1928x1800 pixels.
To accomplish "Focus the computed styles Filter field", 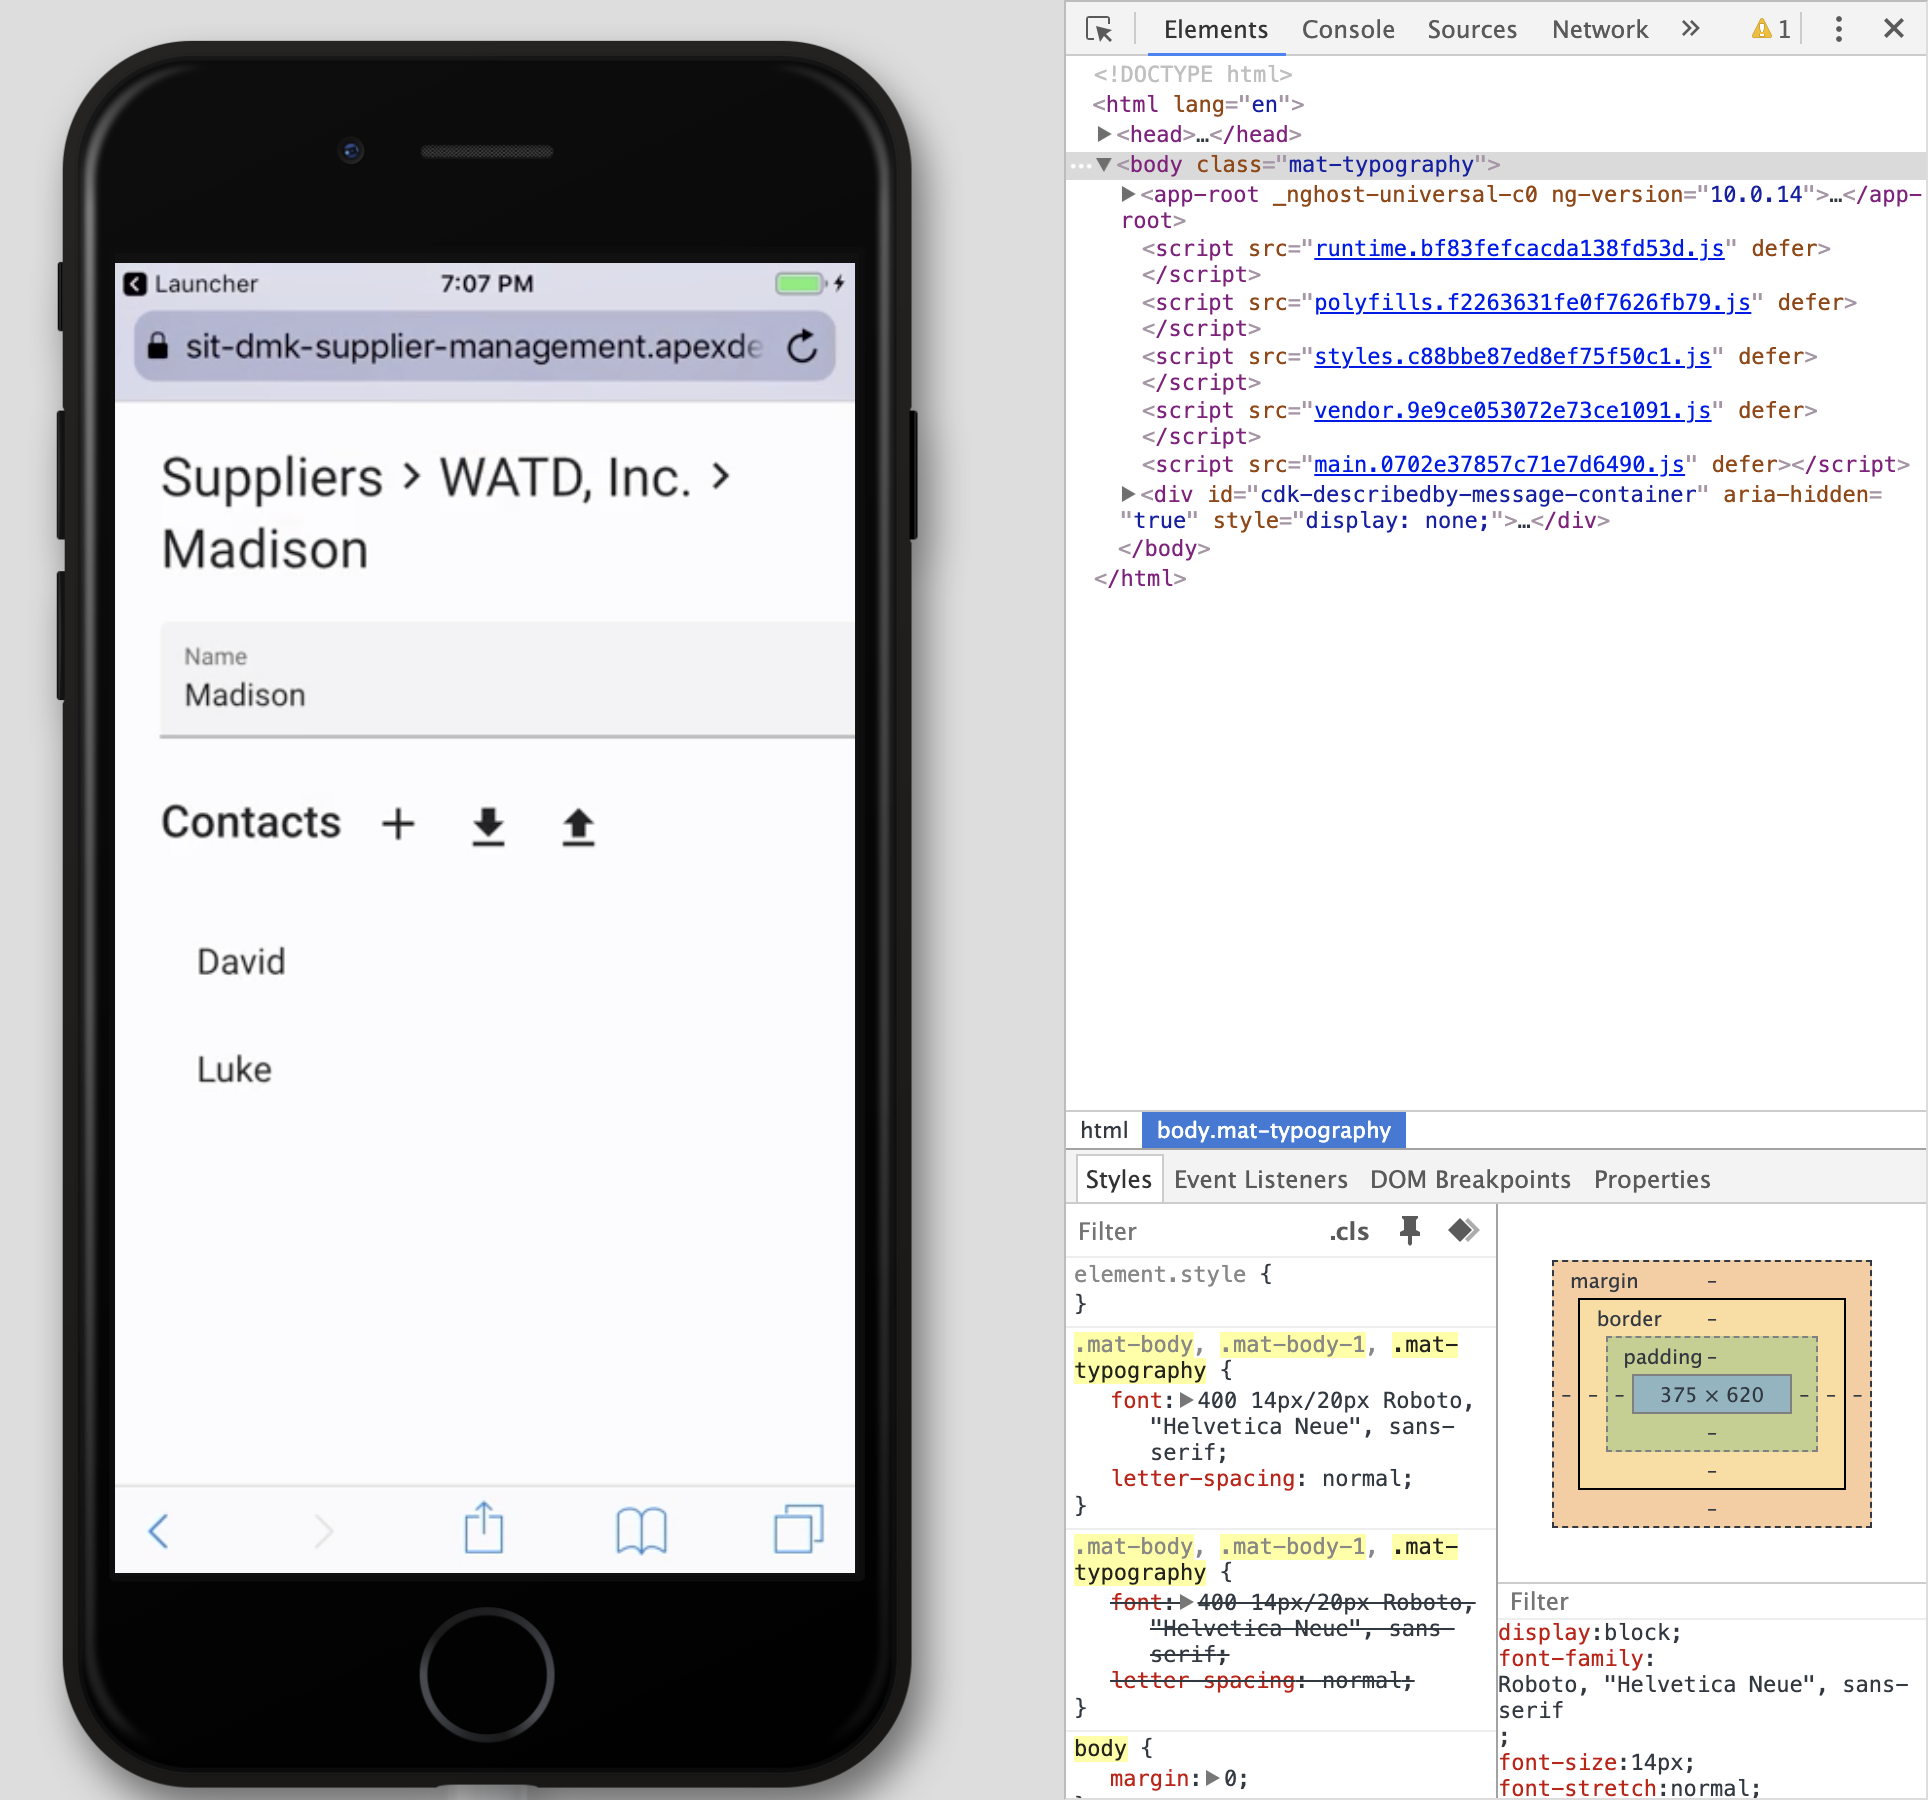I will point(1712,1601).
